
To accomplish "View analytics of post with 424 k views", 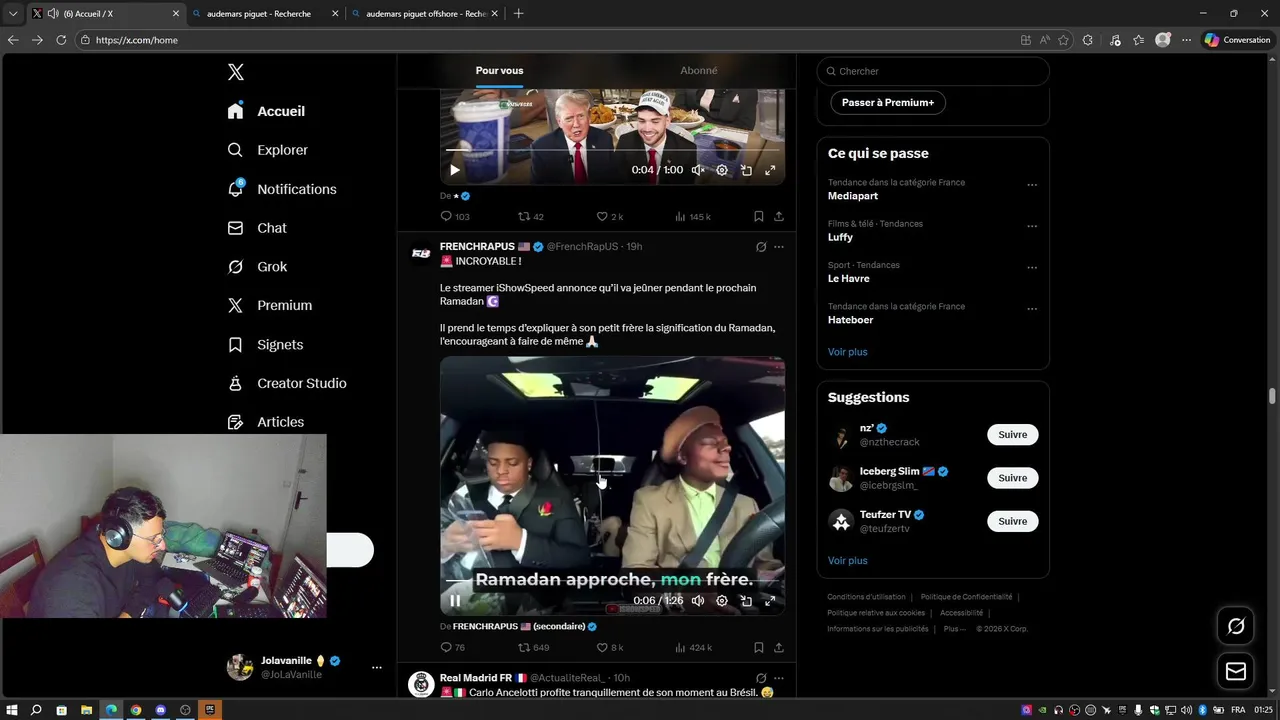I will click(693, 648).
